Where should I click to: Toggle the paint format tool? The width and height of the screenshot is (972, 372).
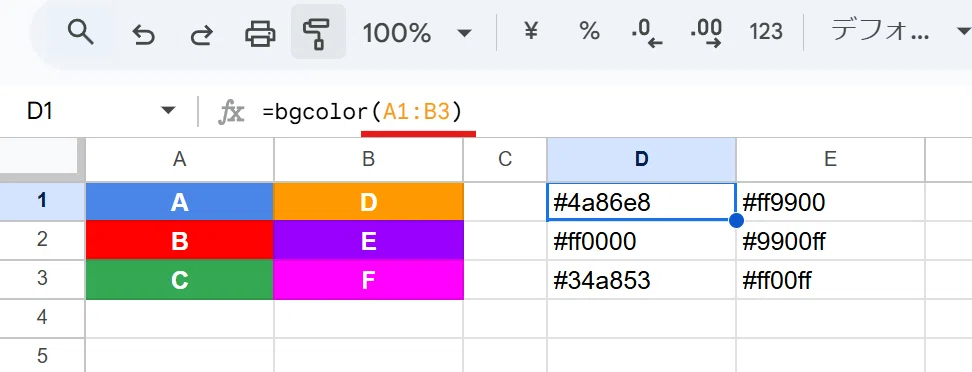pos(318,32)
